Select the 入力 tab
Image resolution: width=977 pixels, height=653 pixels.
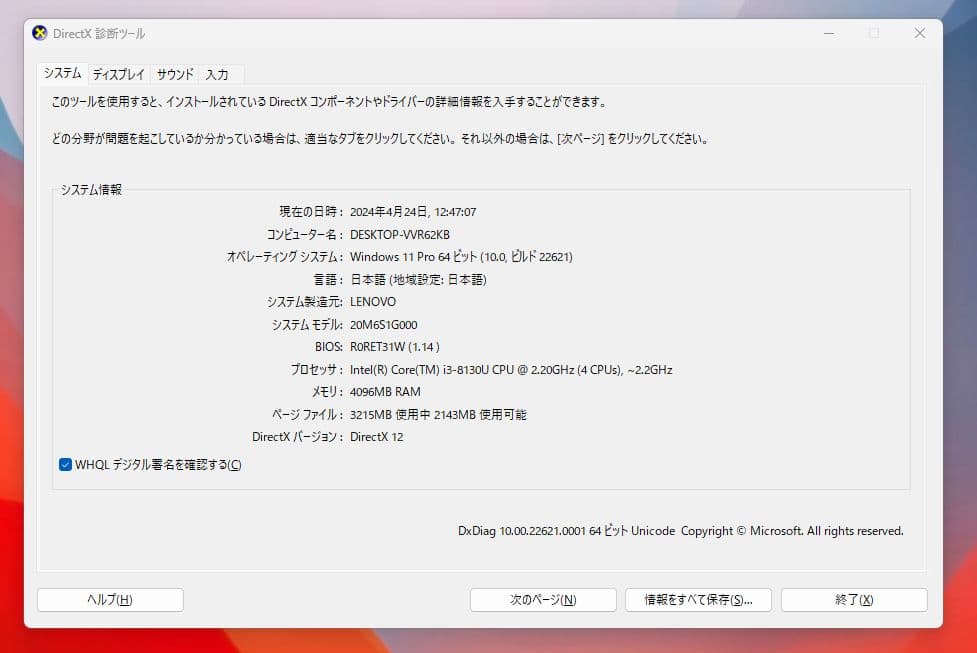219,74
